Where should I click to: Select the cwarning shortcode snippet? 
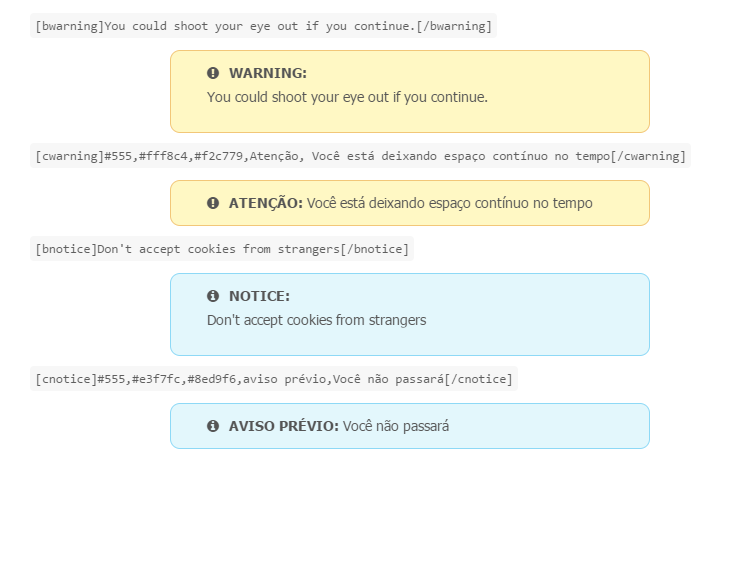click(360, 156)
